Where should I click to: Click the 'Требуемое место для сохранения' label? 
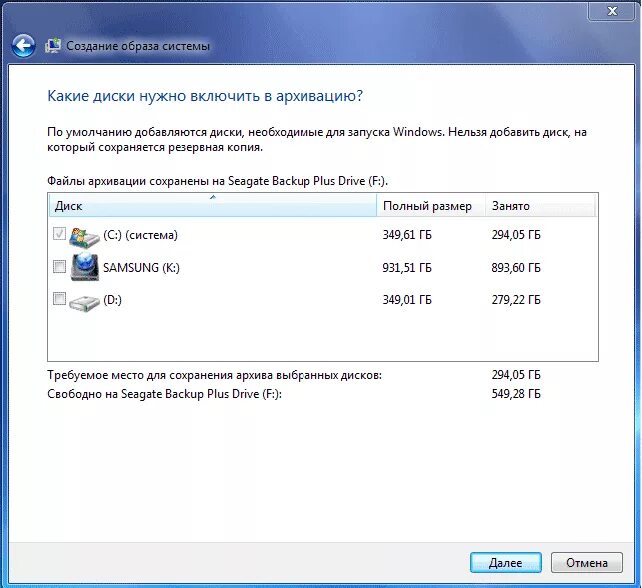tap(214, 375)
